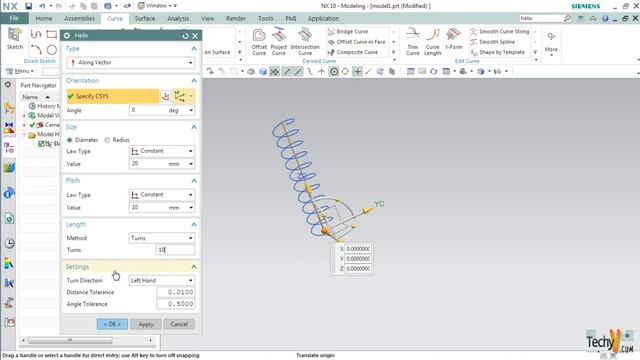The width and height of the screenshot is (640, 360).
Task: Open the Offset Curve tool
Action: click(x=259, y=42)
